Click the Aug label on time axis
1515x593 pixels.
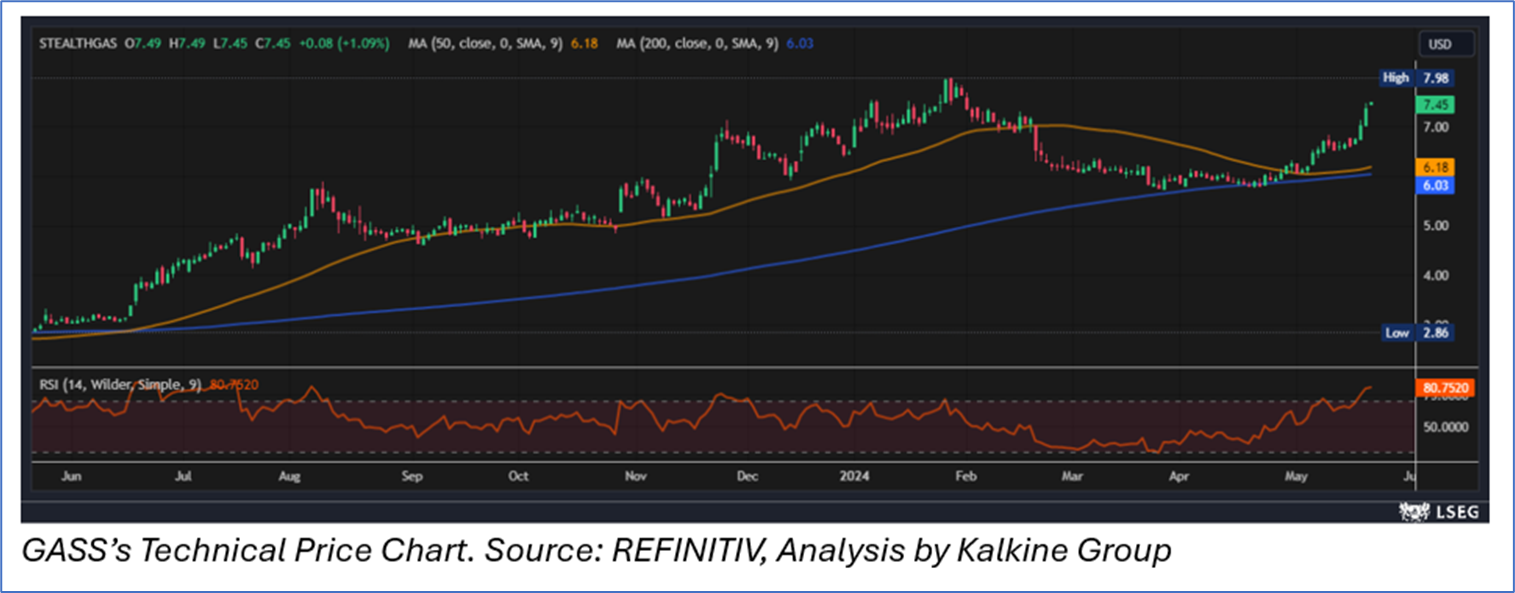pyautogui.click(x=291, y=477)
